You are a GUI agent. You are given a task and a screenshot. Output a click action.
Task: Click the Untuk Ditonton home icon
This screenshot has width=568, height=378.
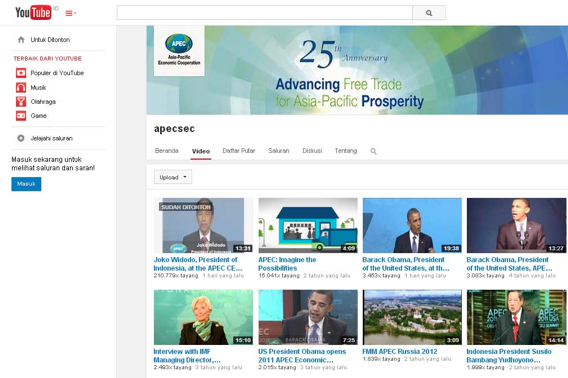pyautogui.click(x=21, y=40)
